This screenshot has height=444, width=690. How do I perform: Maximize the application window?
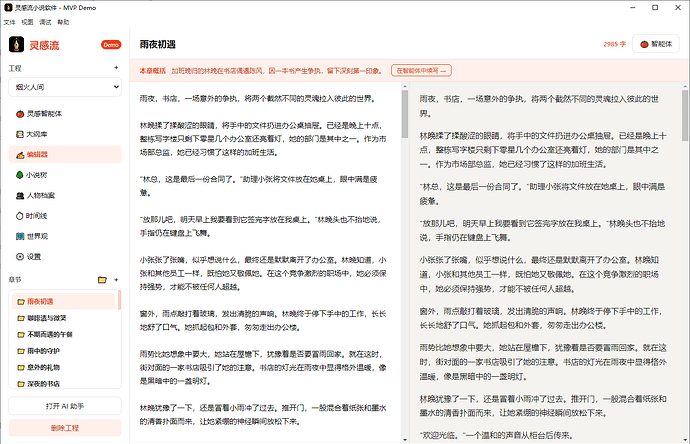click(655, 7)
